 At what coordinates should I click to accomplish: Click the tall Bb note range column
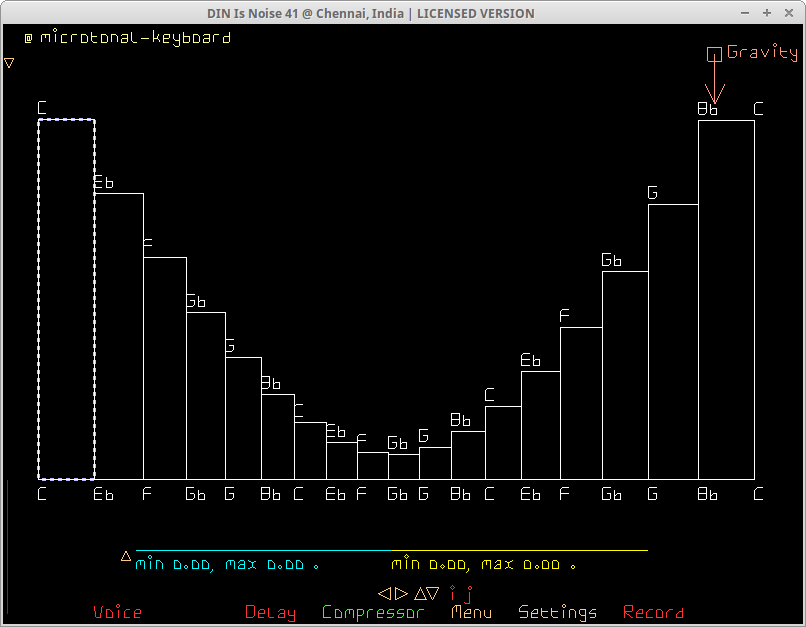[726, 300]
